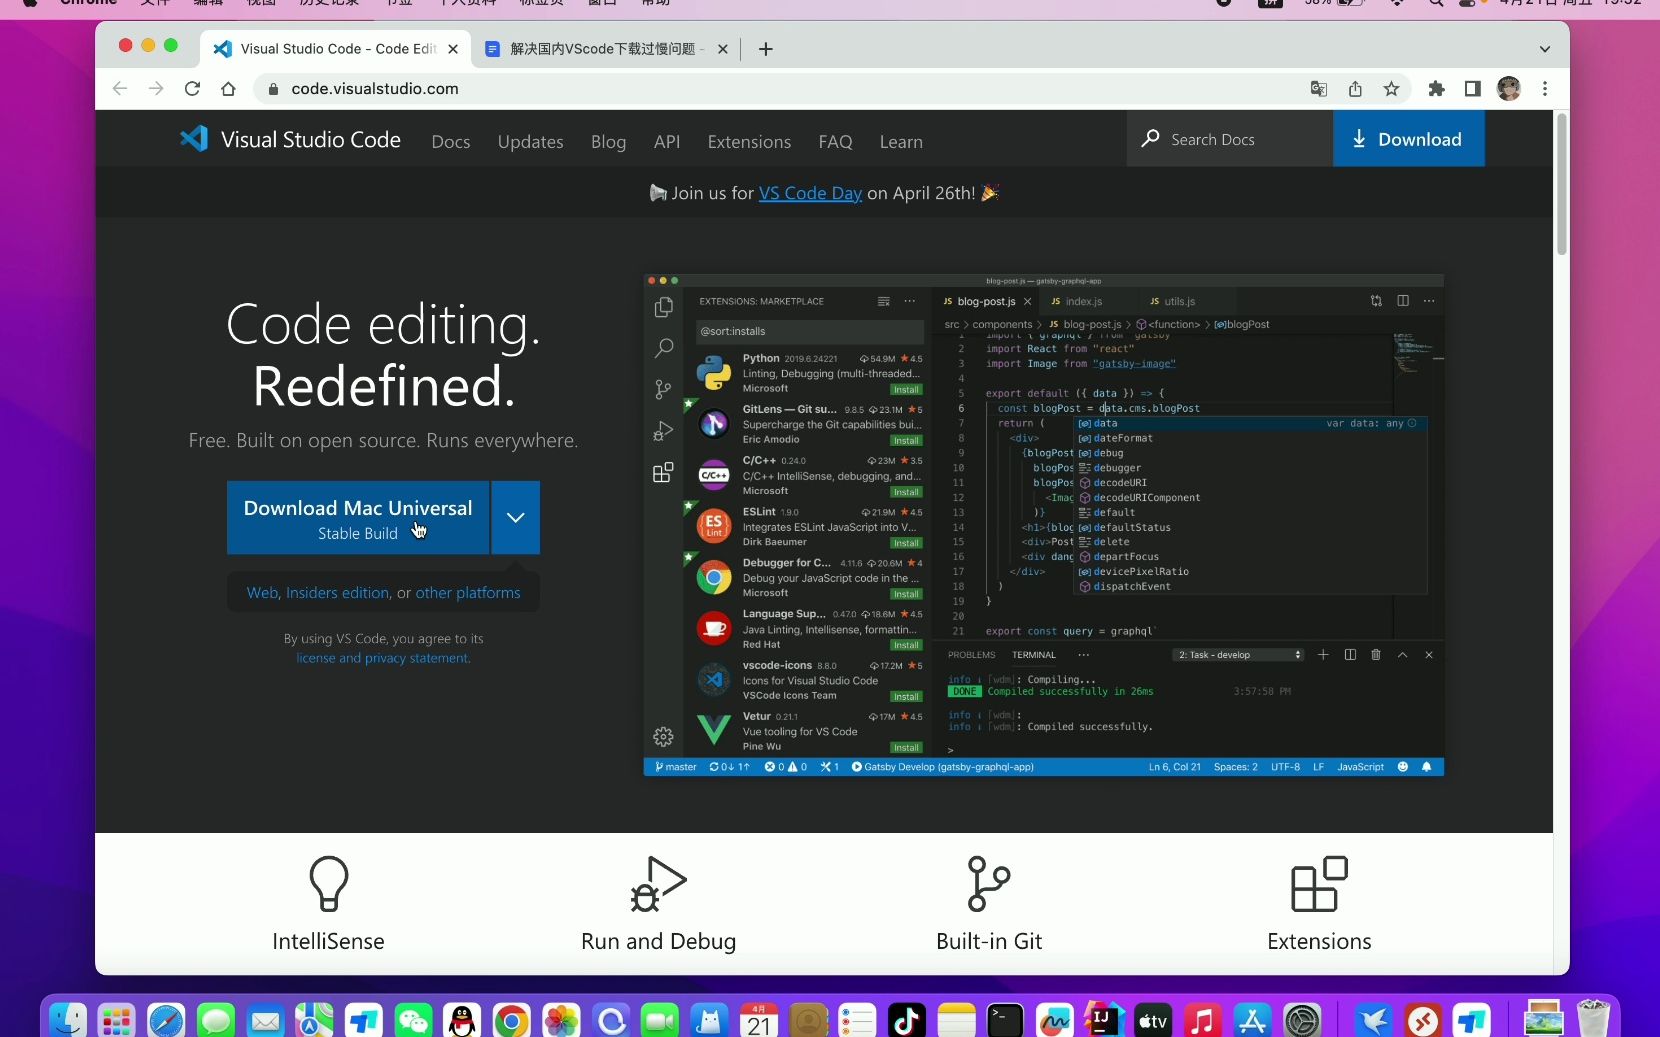Click the Chrome profile avatar

[1509, 89]
